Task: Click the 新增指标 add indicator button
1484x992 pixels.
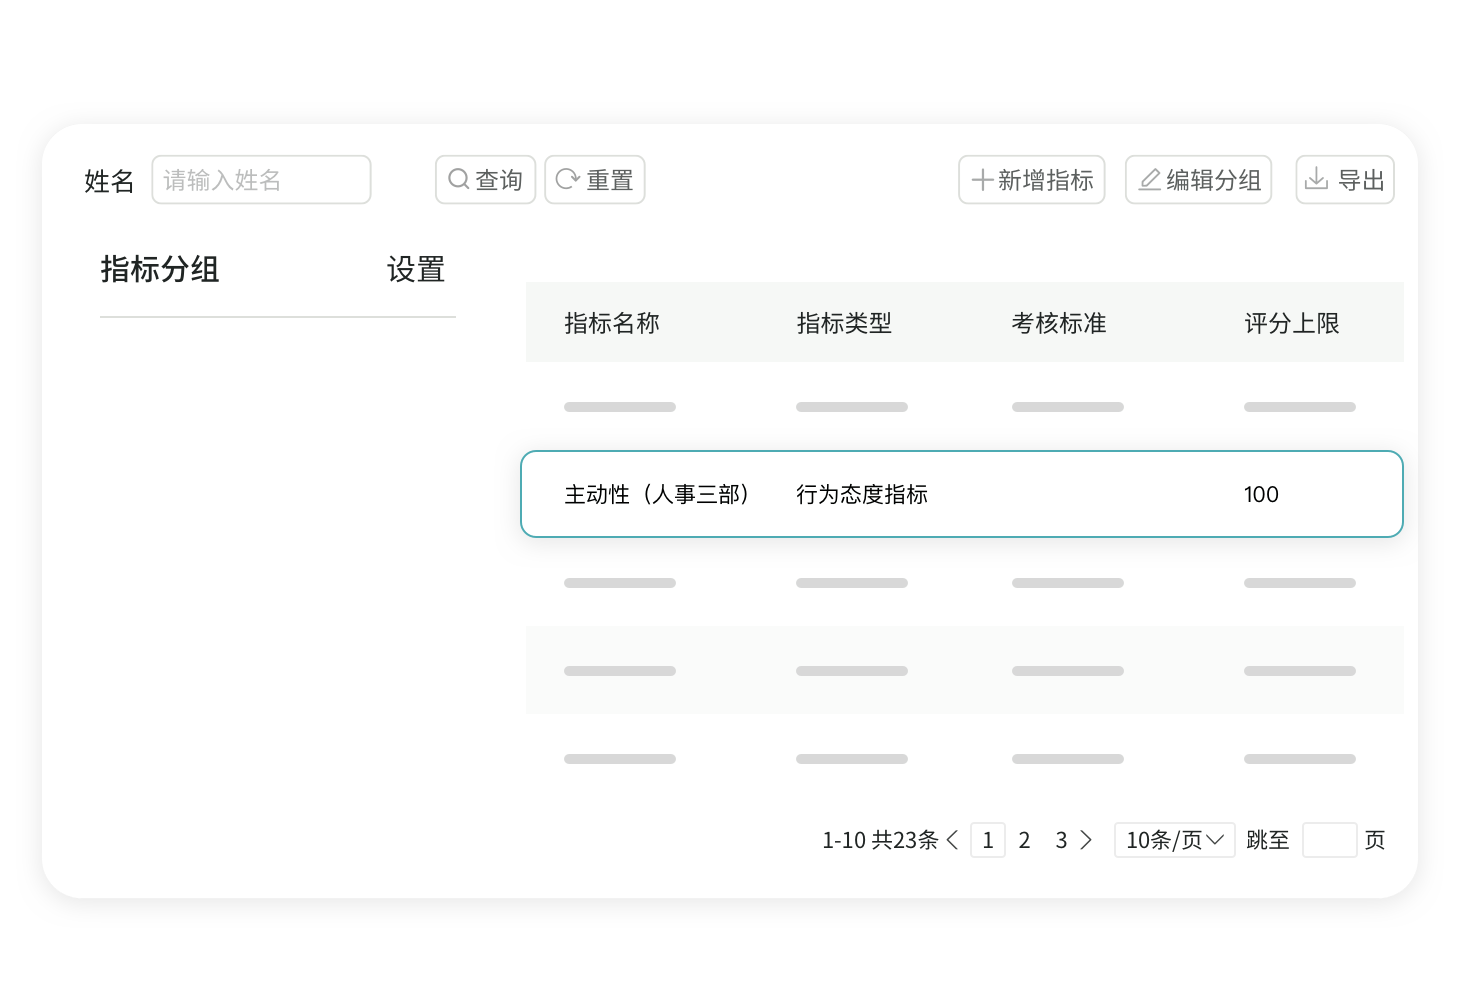Action: [1032, 180]
